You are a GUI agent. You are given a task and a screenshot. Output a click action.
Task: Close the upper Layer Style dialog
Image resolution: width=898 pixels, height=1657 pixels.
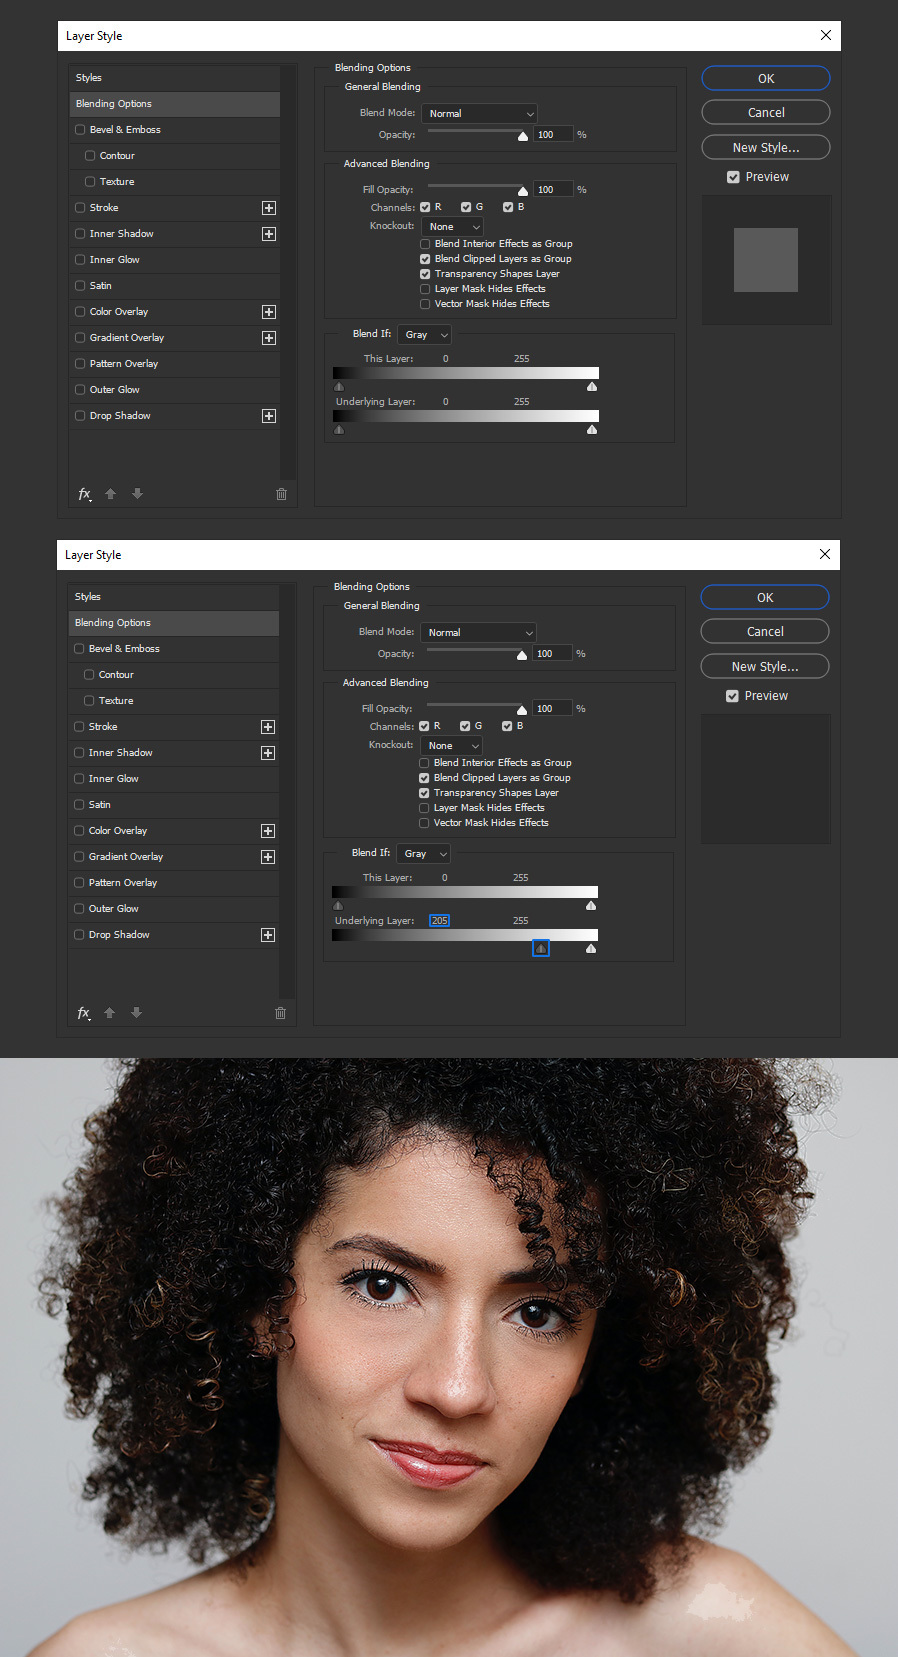tap(825, 35)
